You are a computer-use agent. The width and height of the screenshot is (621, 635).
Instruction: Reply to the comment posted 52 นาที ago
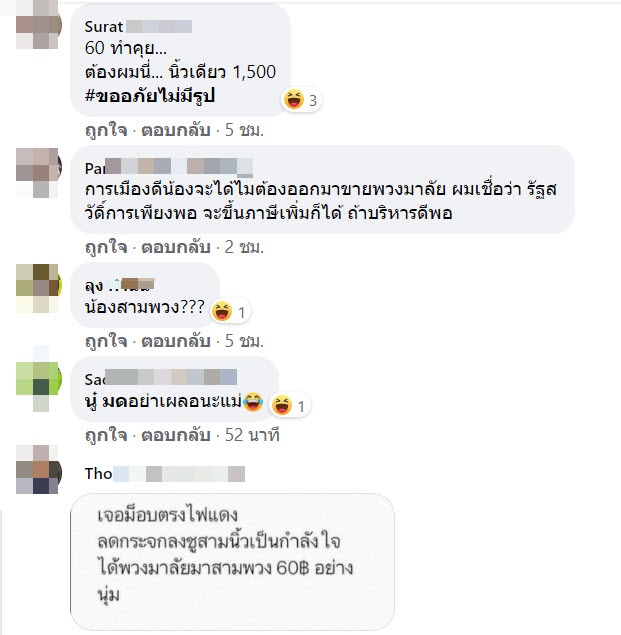click(x=176, y=435)
